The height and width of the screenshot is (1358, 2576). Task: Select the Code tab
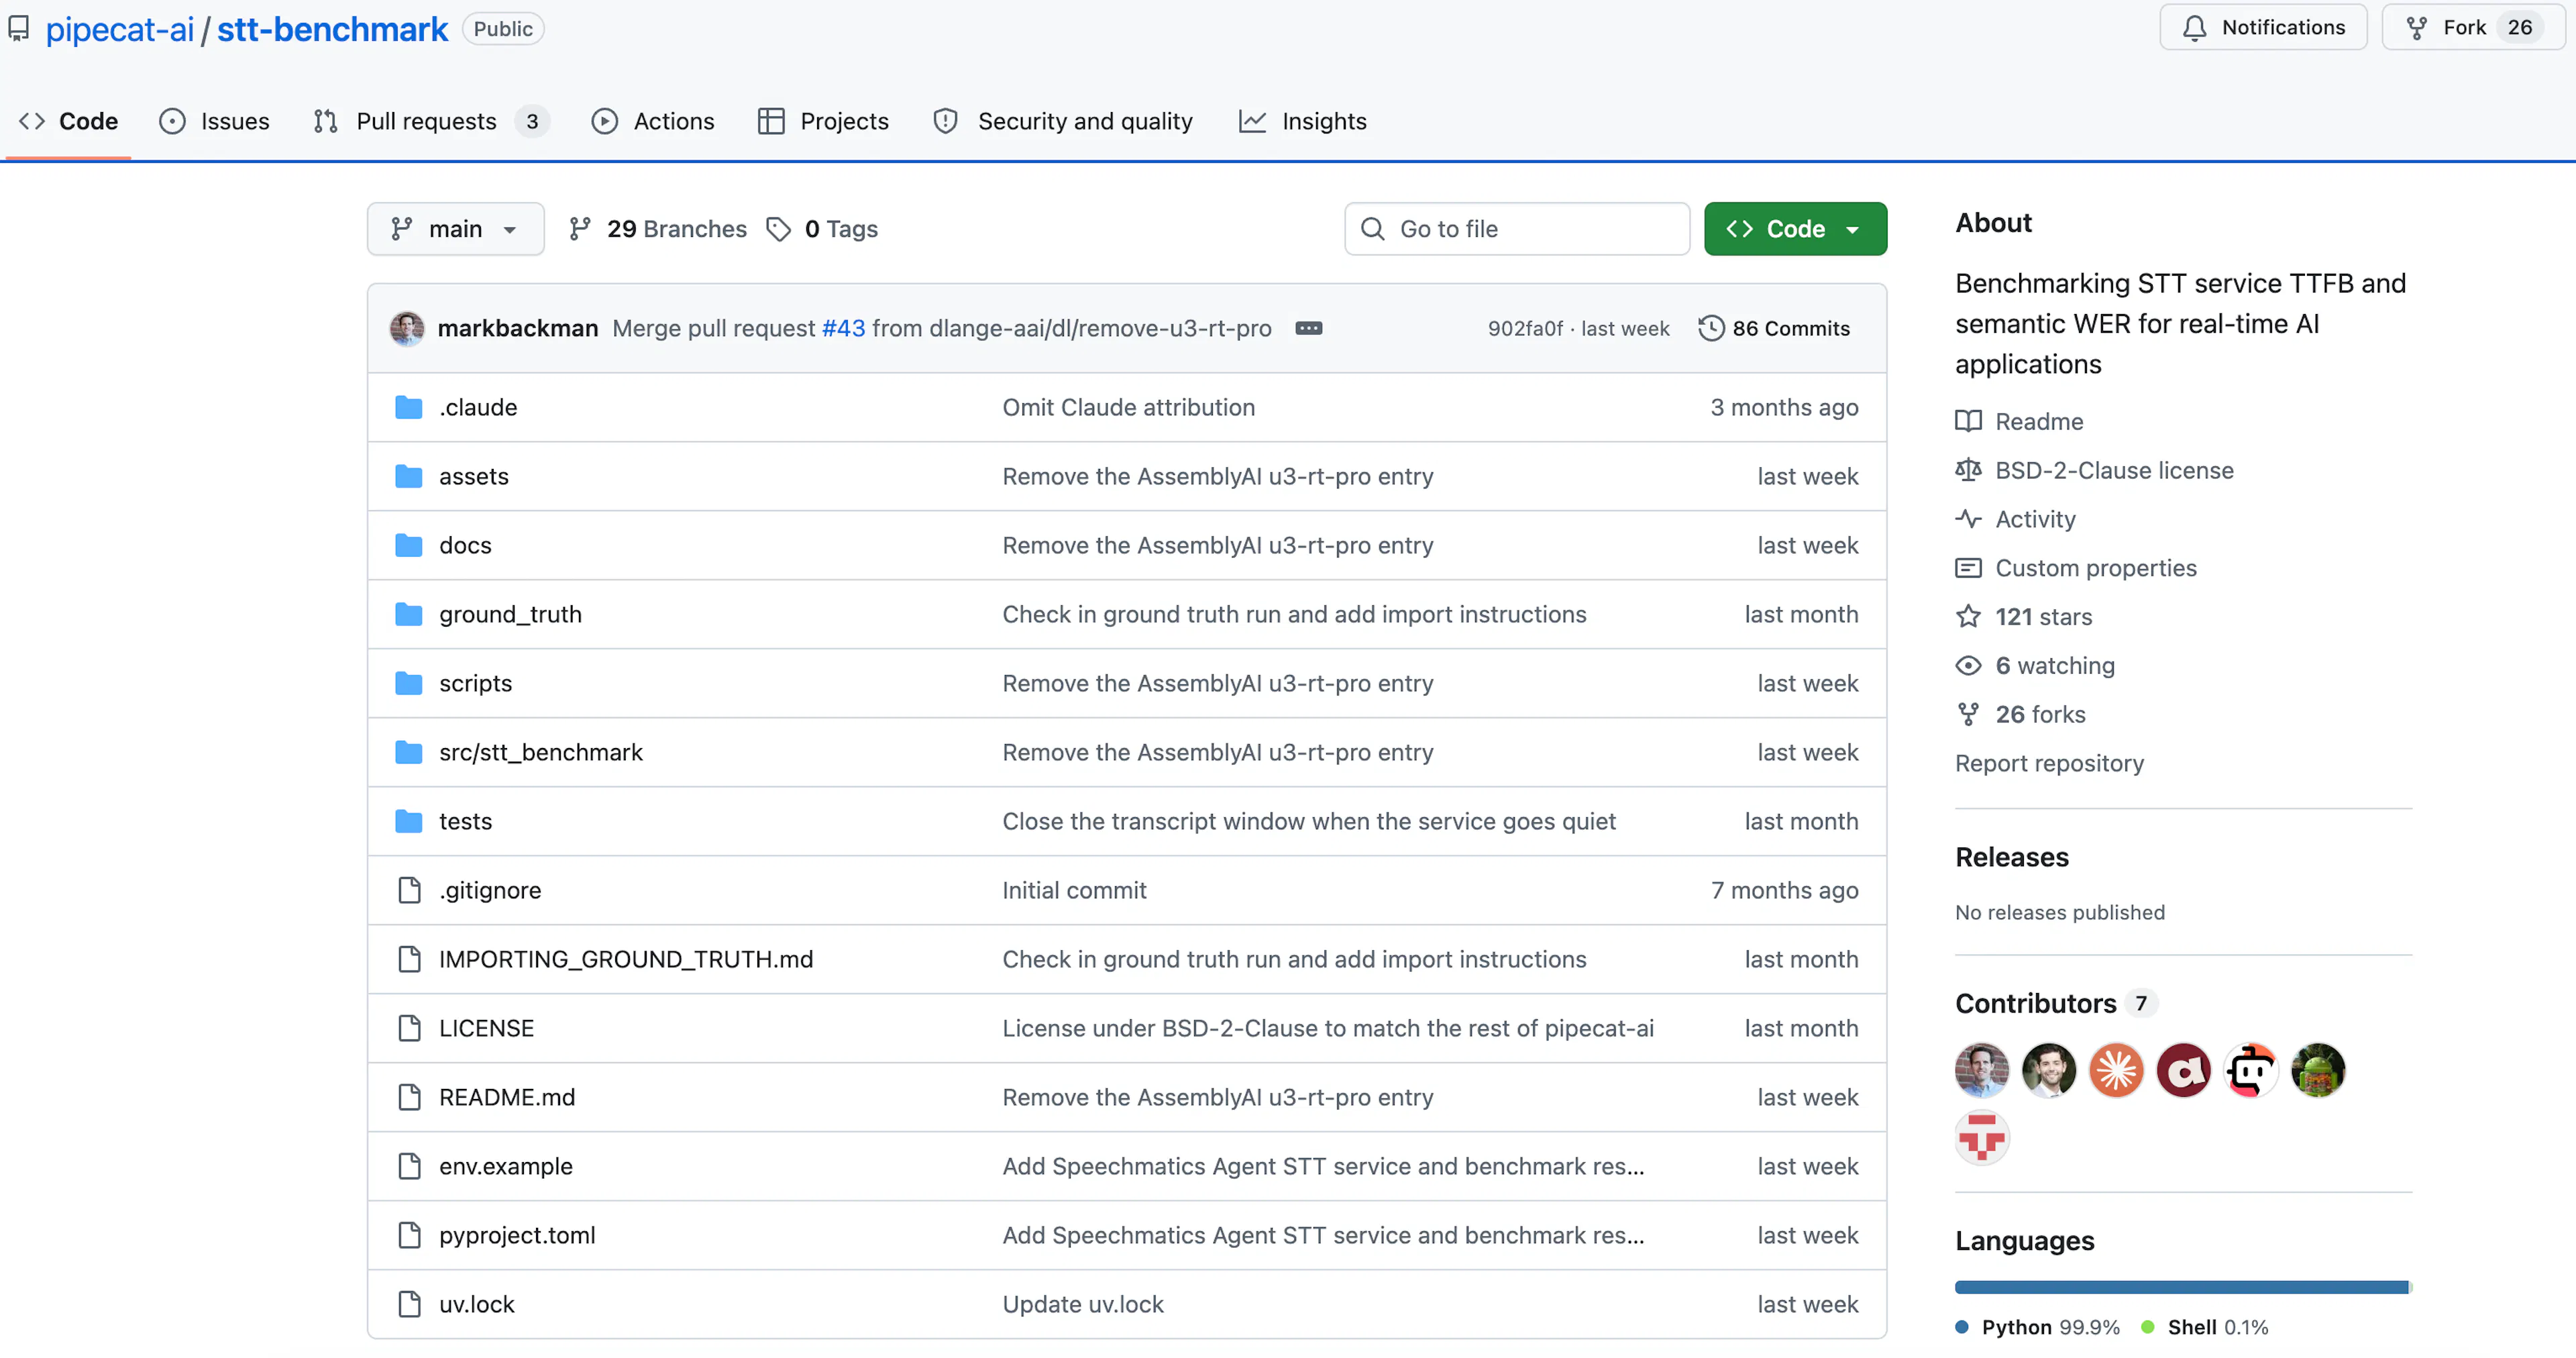(x=68, y=121)
